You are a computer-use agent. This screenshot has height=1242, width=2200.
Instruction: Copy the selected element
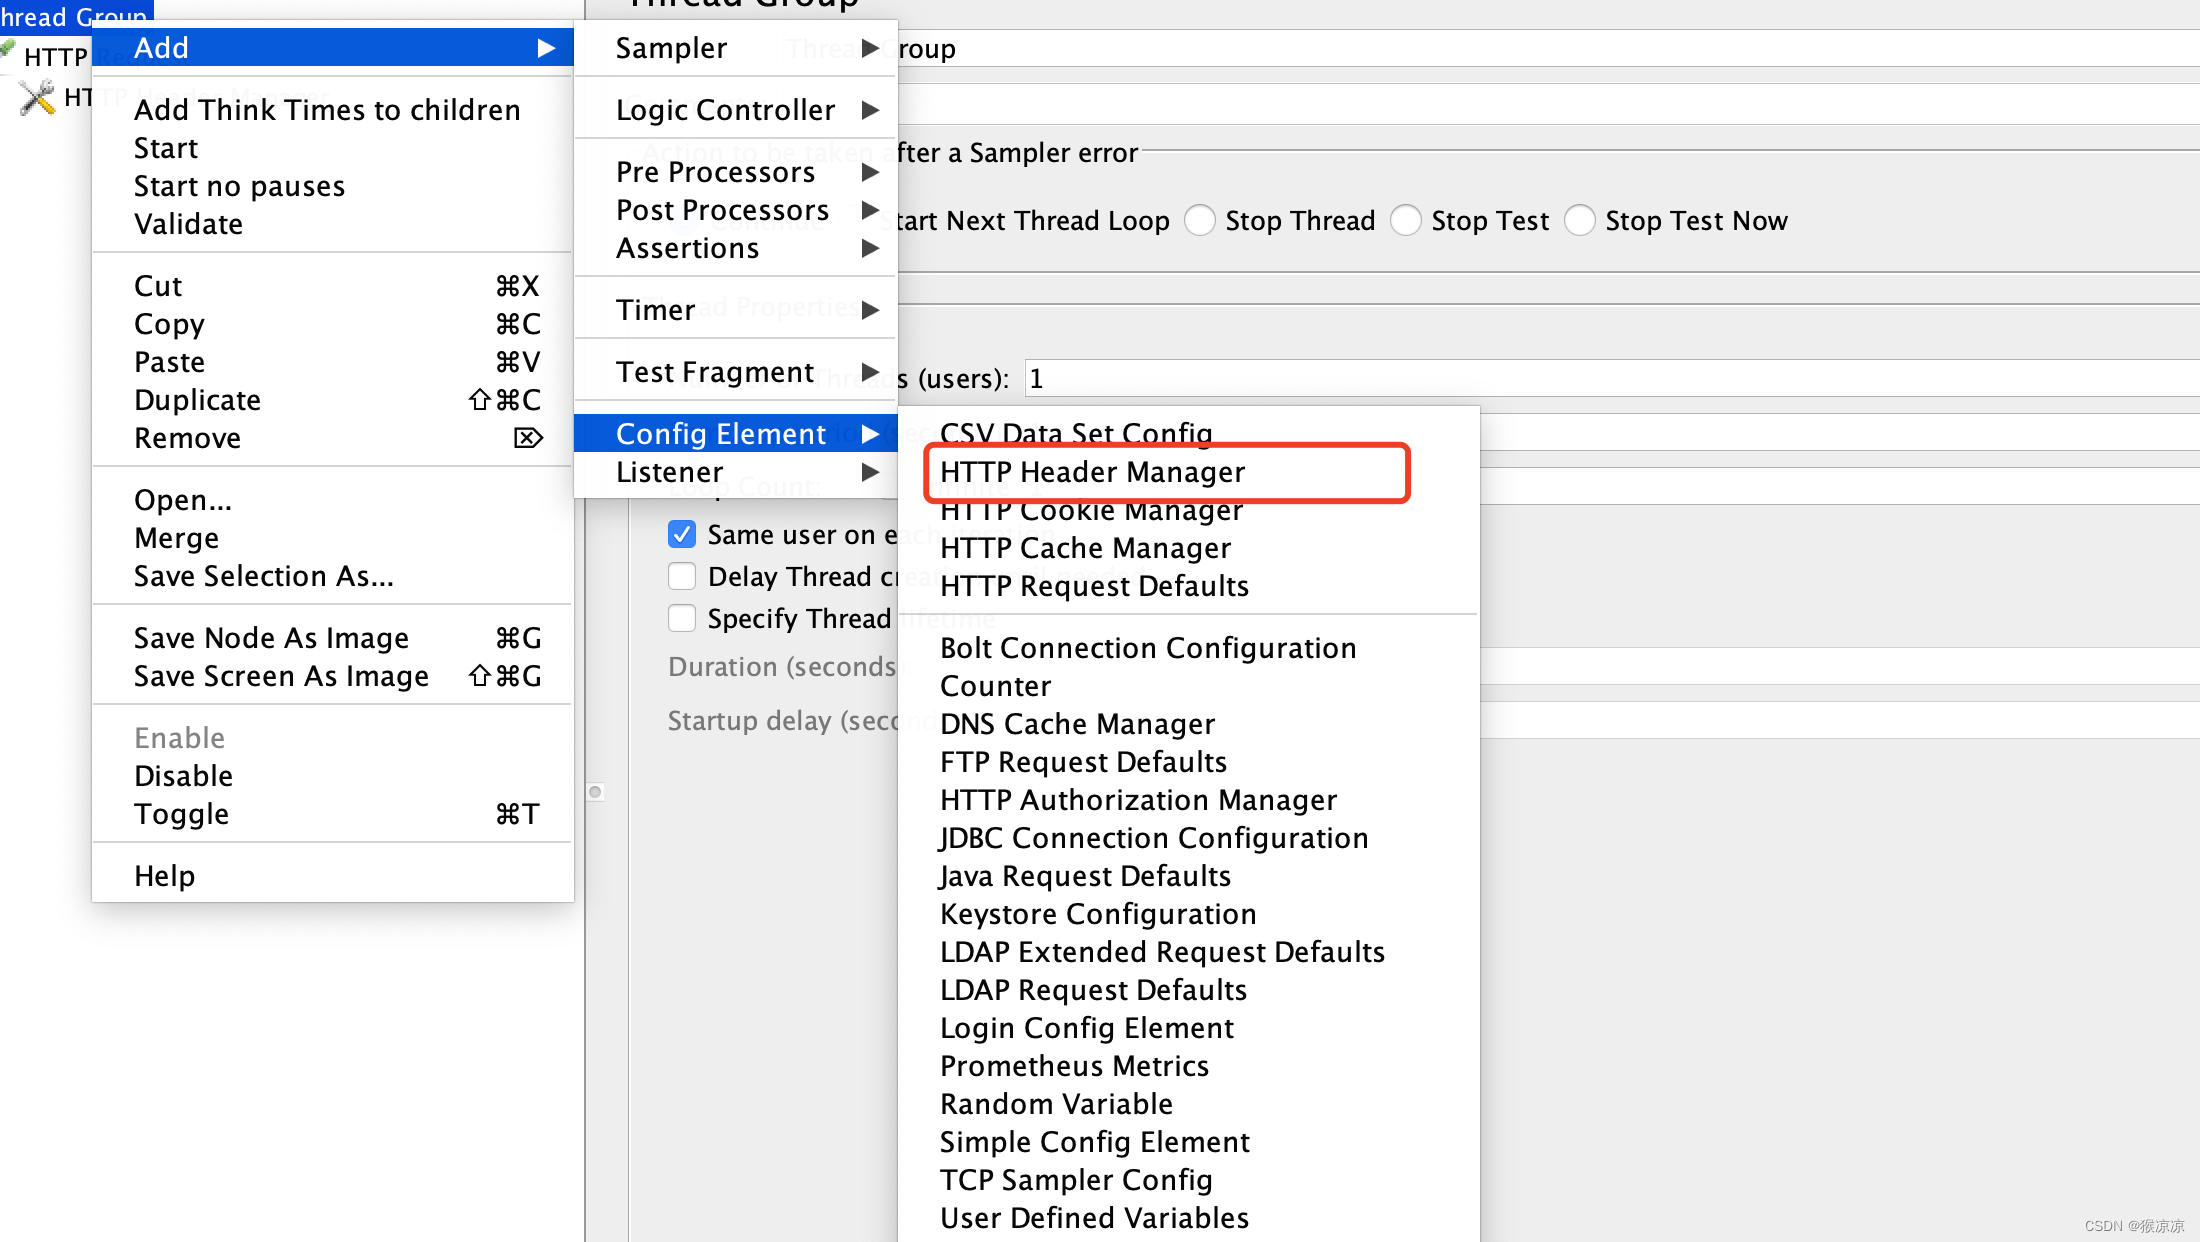pyautogui.click(x=332, y=324)
